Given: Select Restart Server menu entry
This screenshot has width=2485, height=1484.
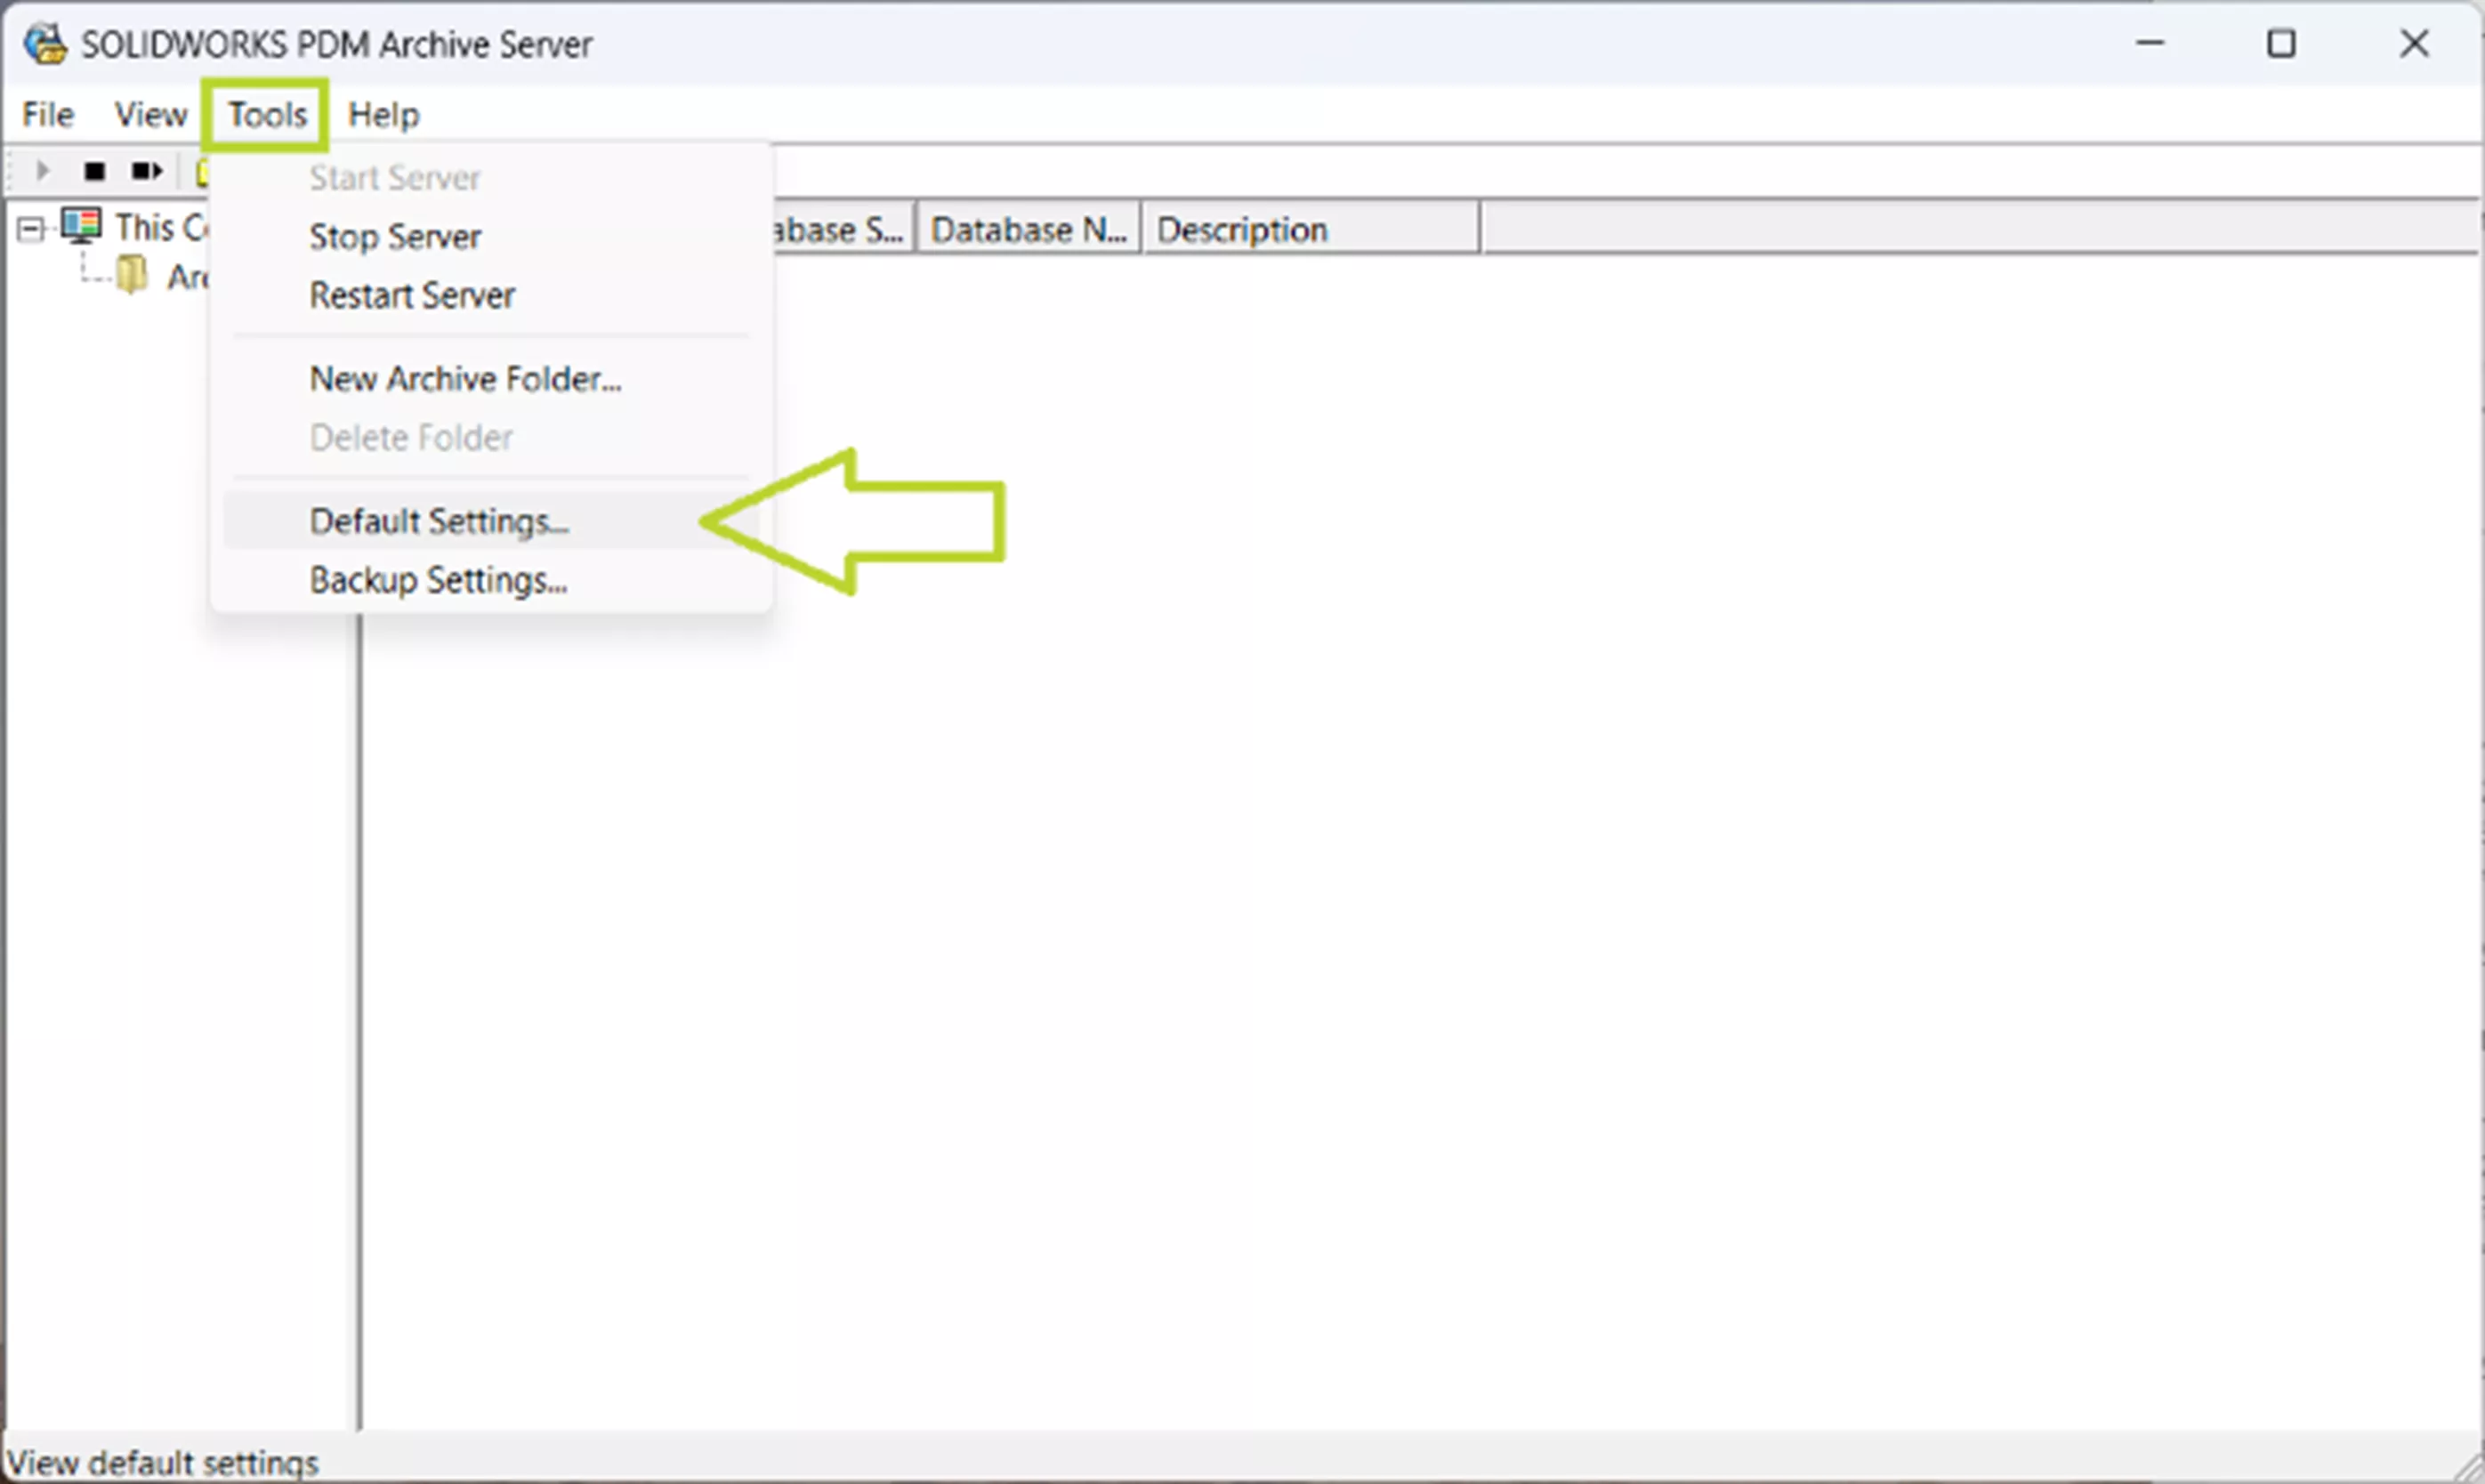Looking at the screenshot, I should (x=412, y=295).
